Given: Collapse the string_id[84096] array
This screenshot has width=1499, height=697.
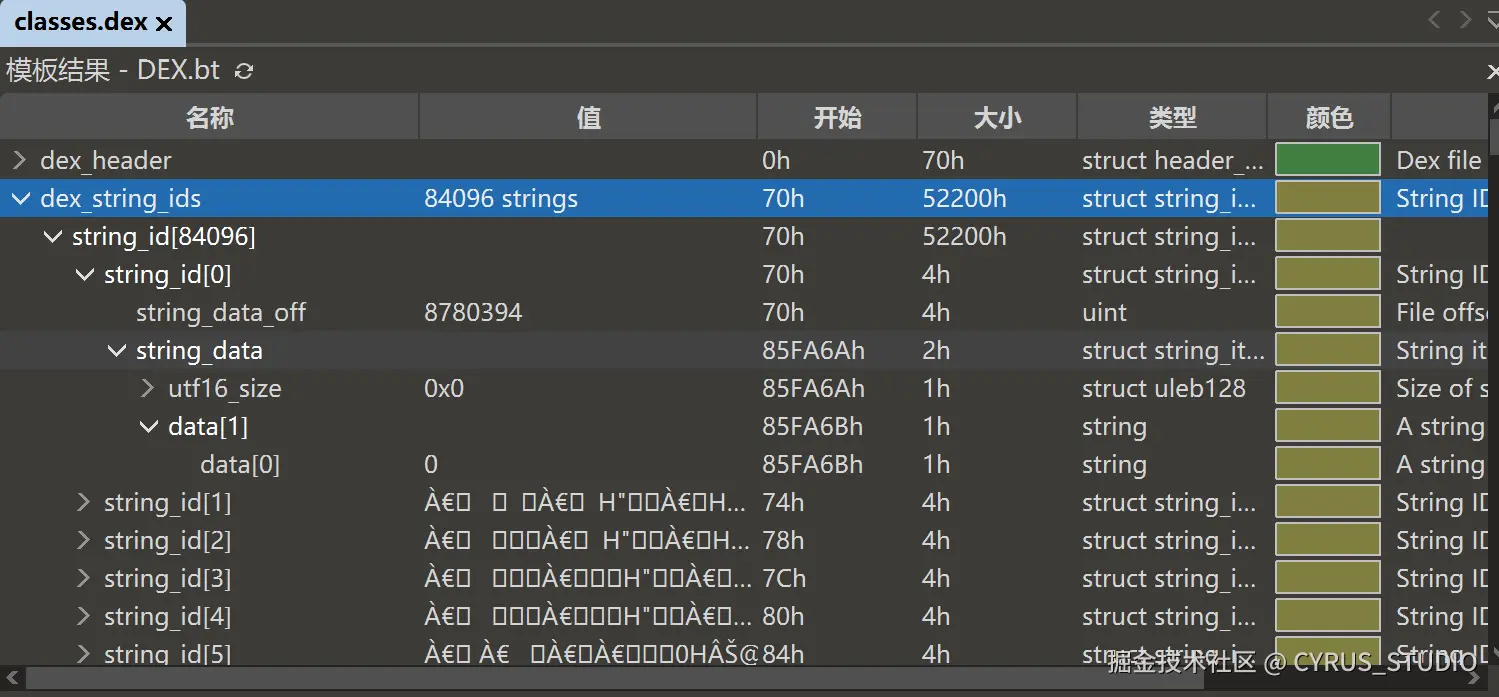Looking at the screenshot, I should [x=52, y=236].
